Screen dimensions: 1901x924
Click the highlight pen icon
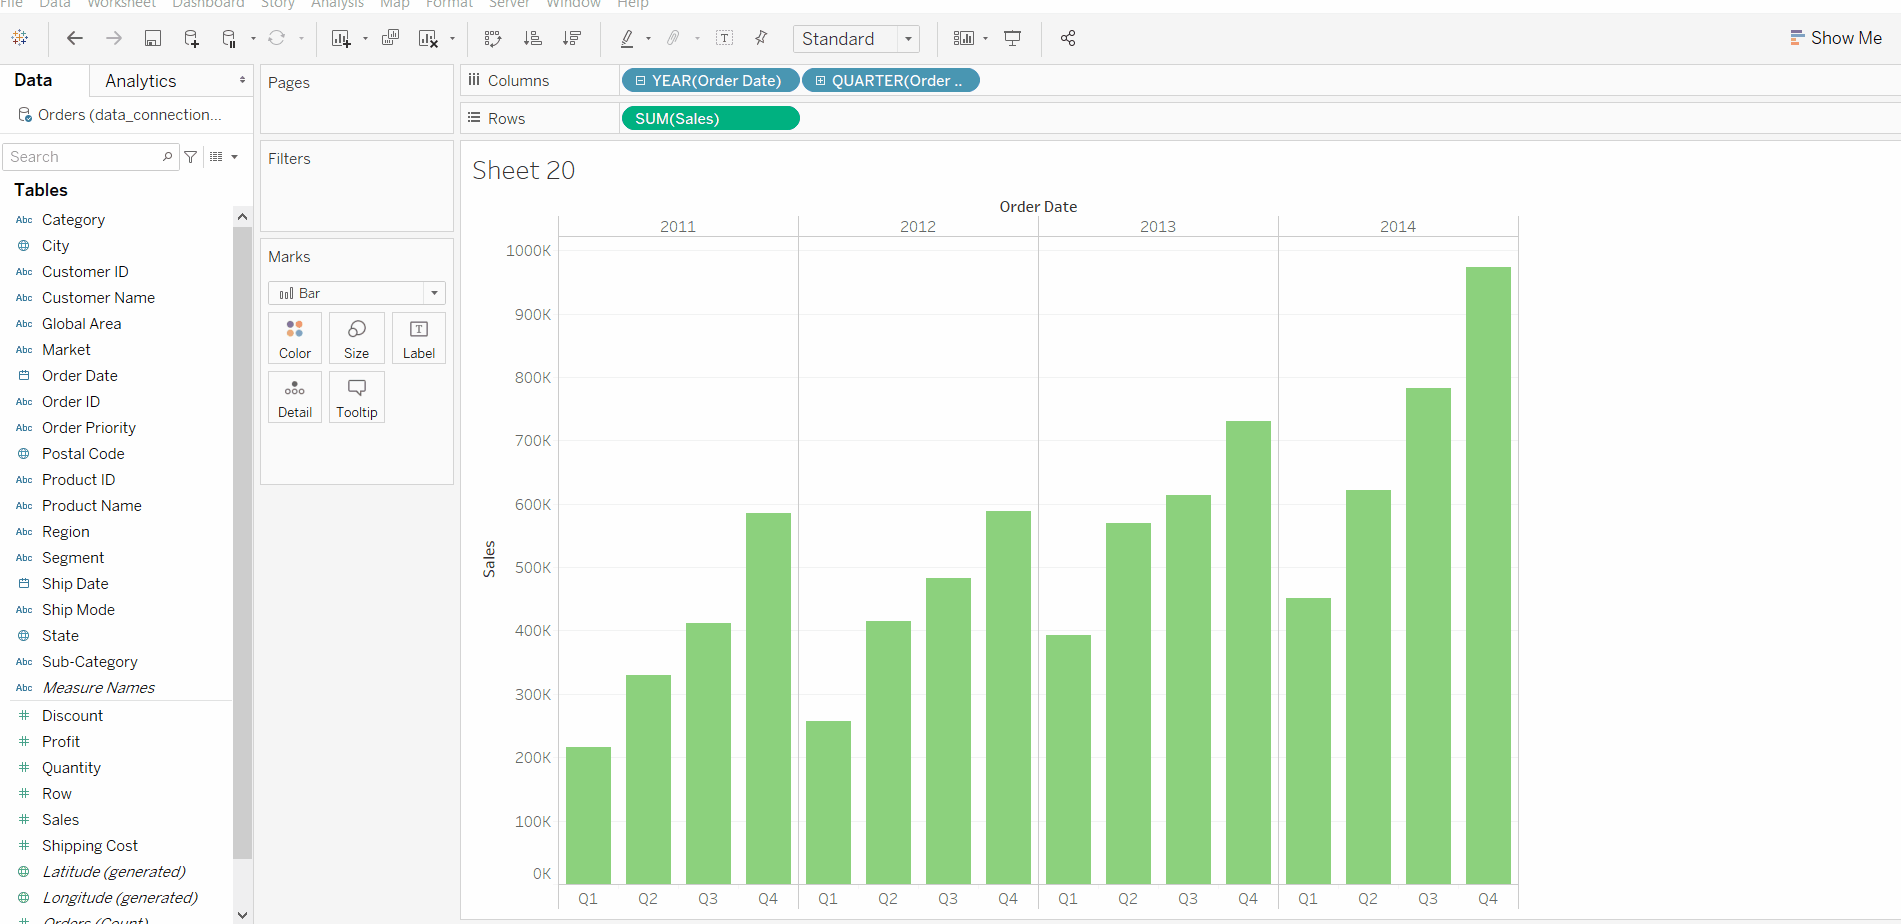[x=627, y=38]
